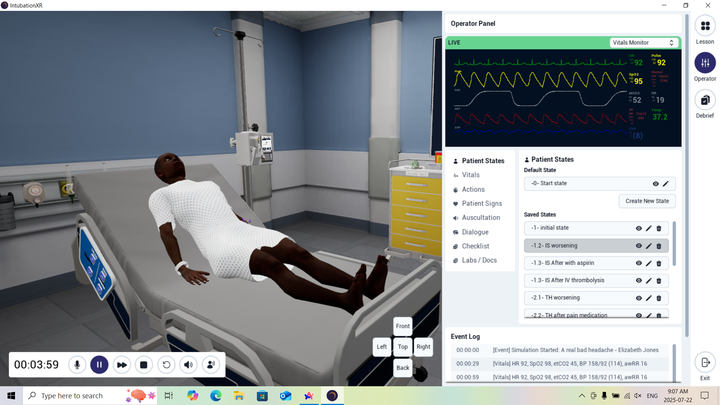The height and width of the screenshot is (405, 720).
Task: Pause the running simulation
Action: 99,365
